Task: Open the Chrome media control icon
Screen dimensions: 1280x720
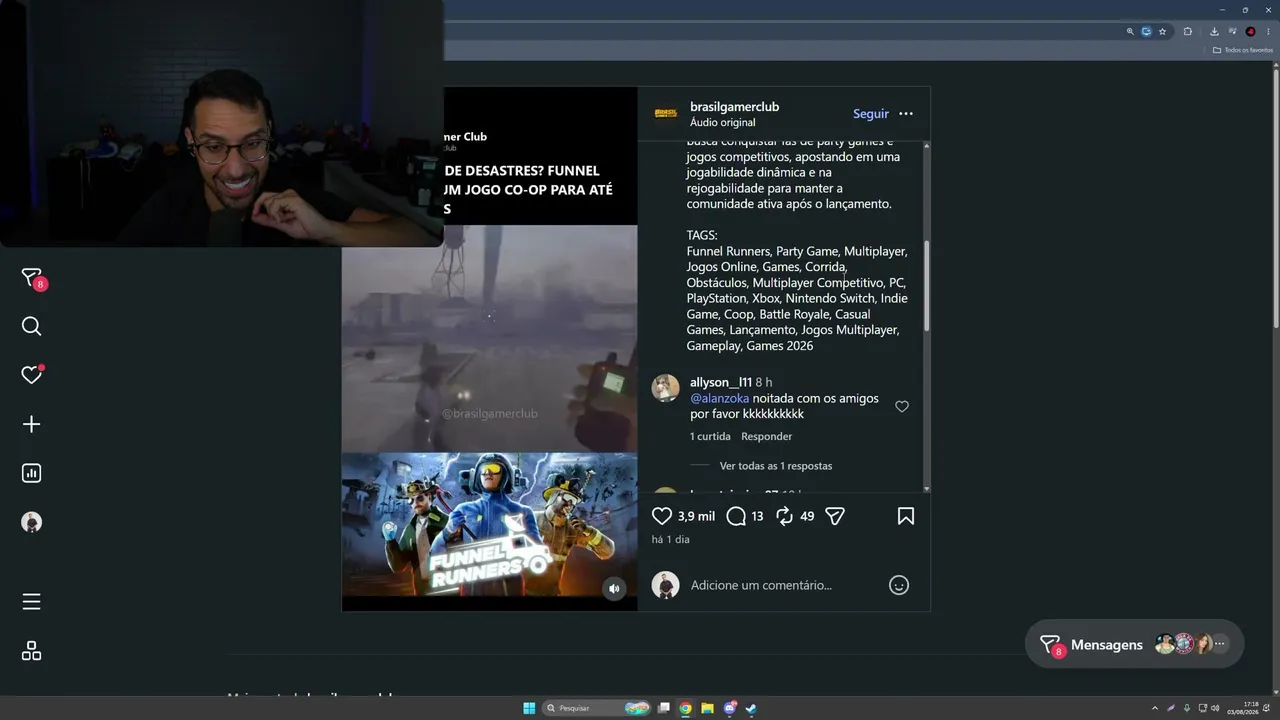Action: [x=1232, y=31]
